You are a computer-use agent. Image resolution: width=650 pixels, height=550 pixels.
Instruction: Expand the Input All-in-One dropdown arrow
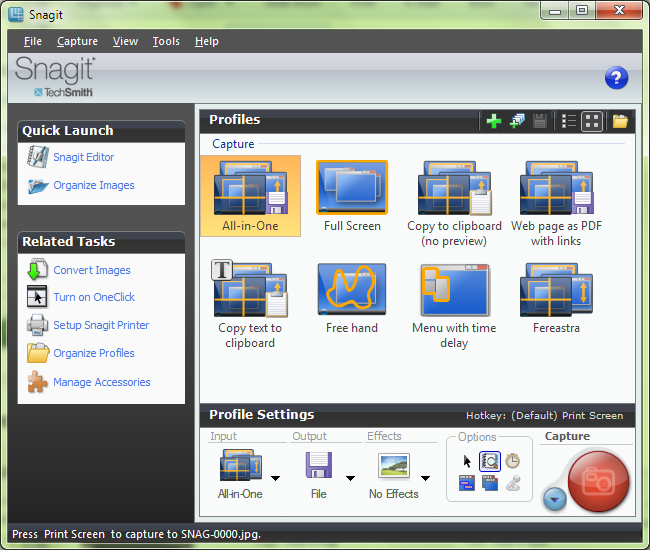coord(275,478)
